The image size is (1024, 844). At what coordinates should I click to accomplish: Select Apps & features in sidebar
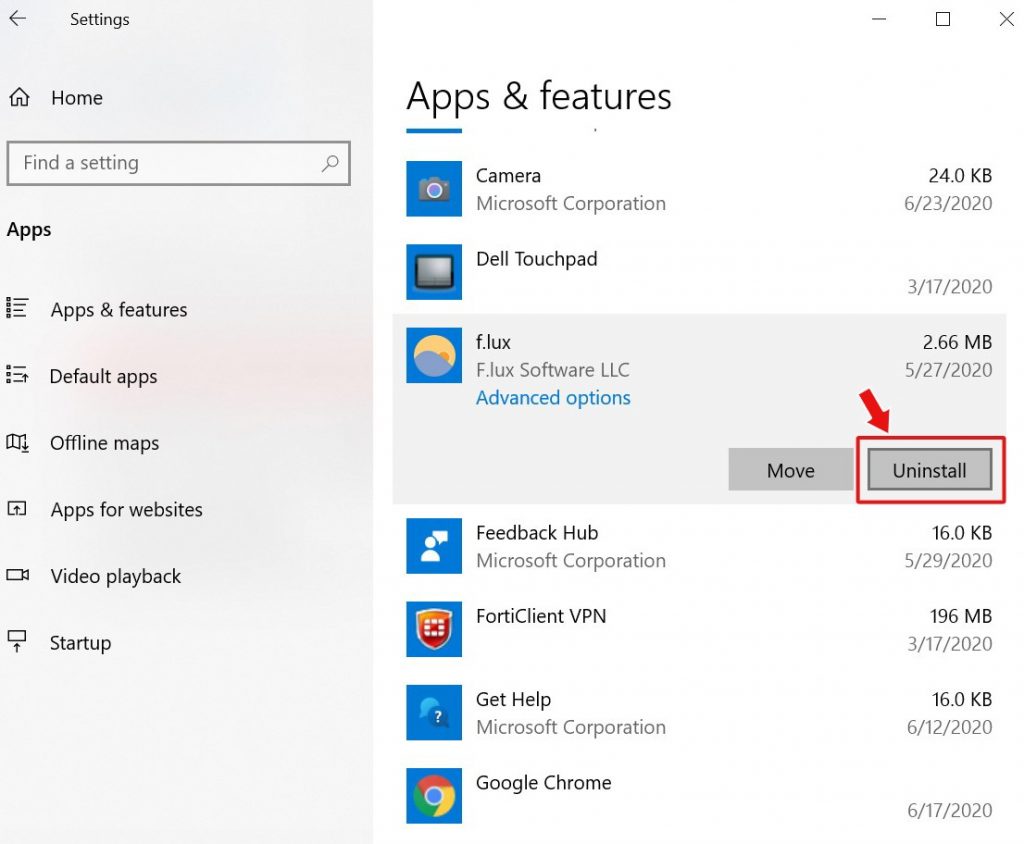point(119,310)
